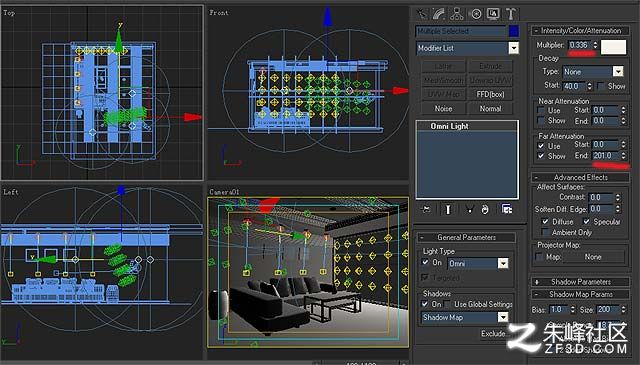The image size is (640, 365).
Task: Click the Pin Stack icon
Action: tap(425, 209)
